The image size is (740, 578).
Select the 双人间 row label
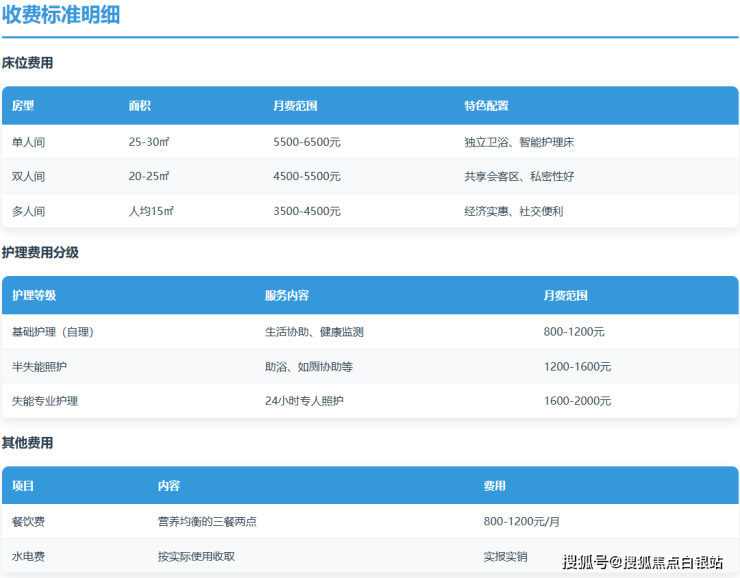click(28, 176)
